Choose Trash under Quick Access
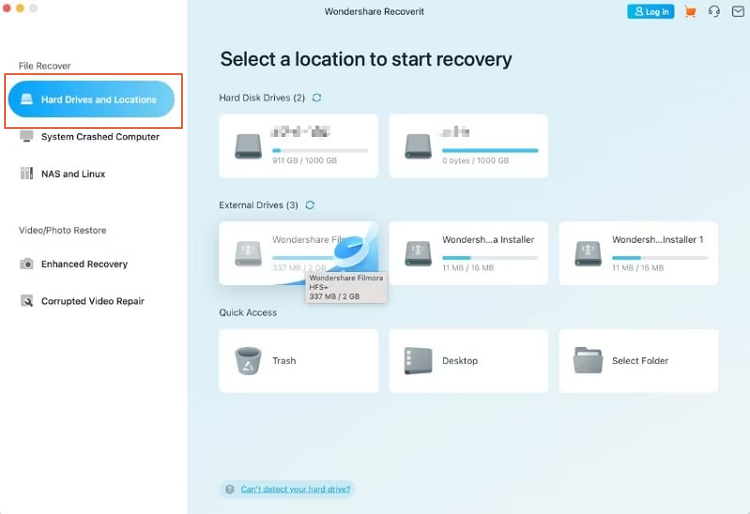 tap(298, 361)
